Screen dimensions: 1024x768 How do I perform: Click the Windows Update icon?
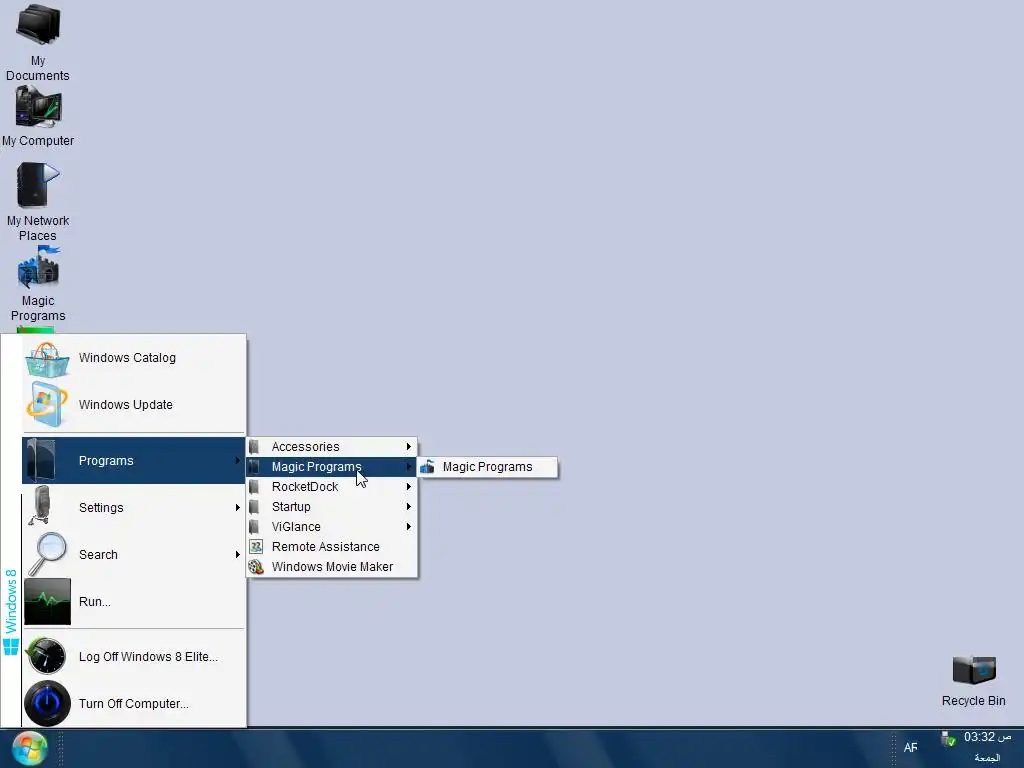(47, 405)
